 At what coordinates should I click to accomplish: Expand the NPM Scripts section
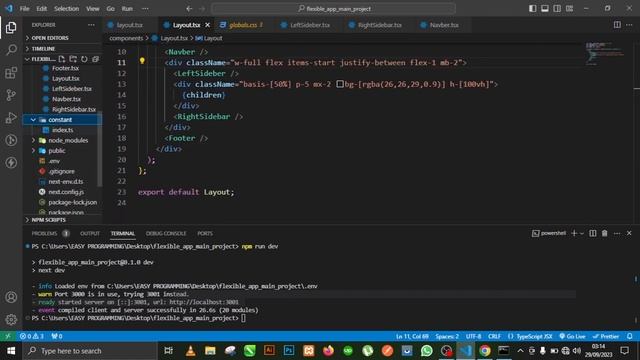tap(49, 220)
